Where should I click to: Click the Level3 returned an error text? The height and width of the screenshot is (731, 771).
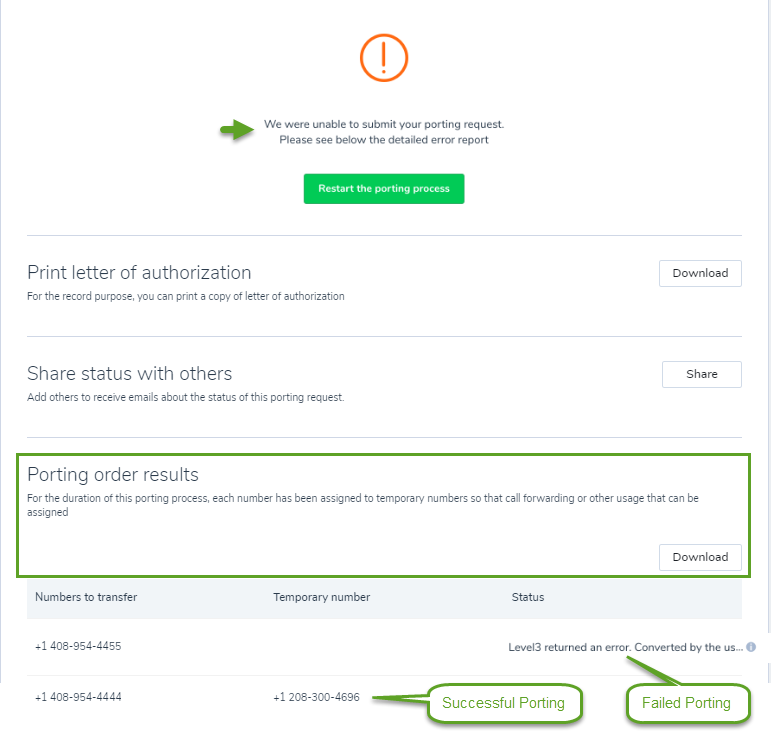(x=625, y=647)
